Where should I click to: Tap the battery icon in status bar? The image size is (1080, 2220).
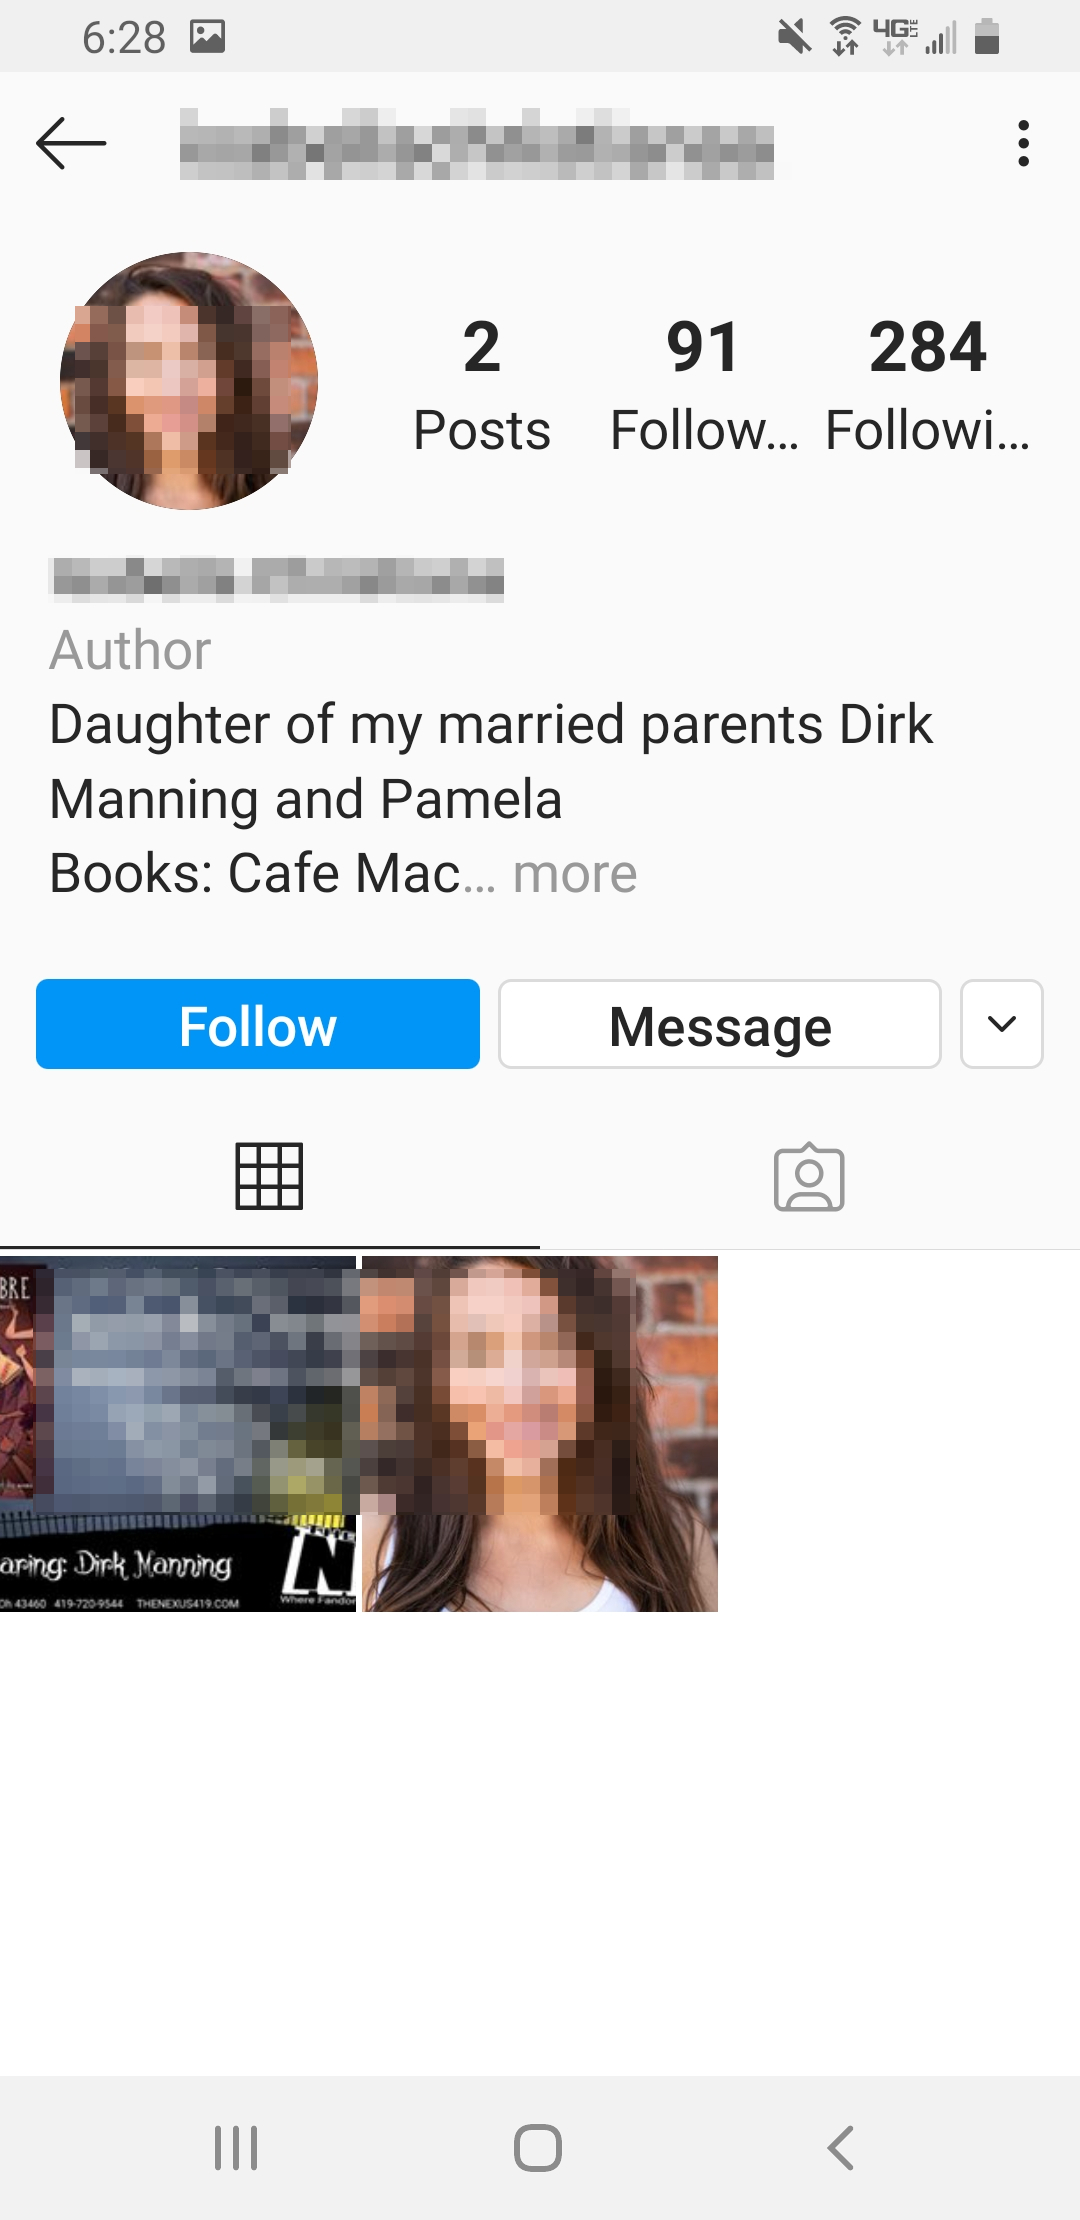coord(987,37)
